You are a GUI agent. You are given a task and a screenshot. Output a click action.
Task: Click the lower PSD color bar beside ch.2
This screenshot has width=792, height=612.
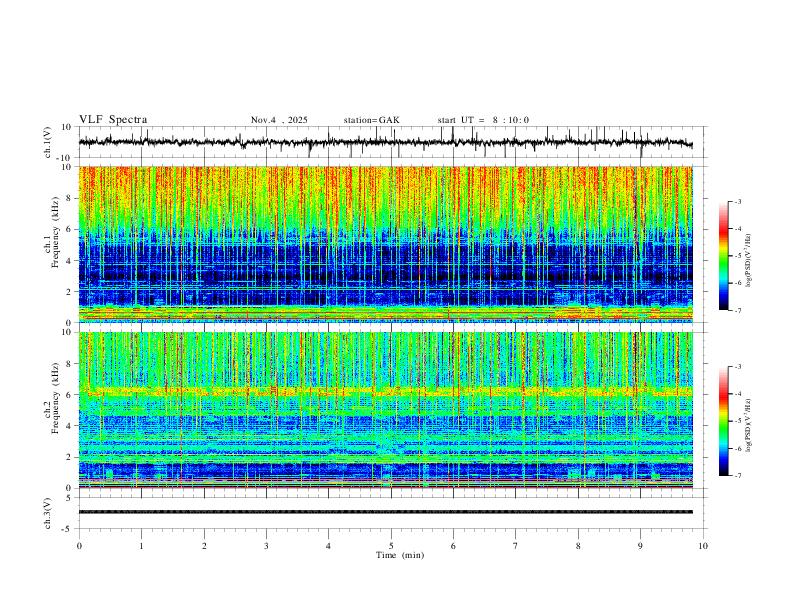(723, 421)
